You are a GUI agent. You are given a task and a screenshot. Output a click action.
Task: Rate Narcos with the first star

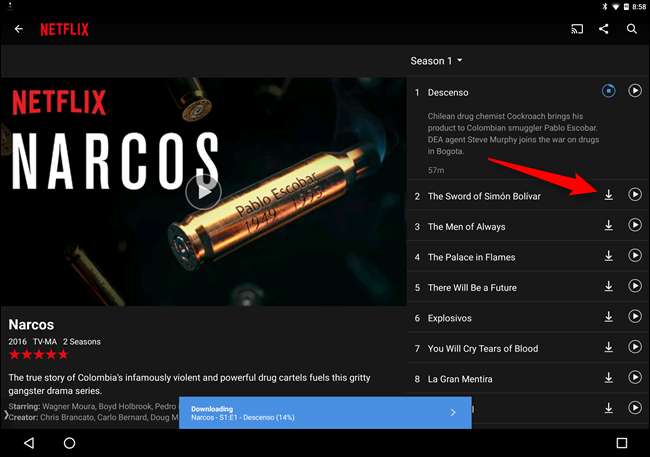[15, 355]
